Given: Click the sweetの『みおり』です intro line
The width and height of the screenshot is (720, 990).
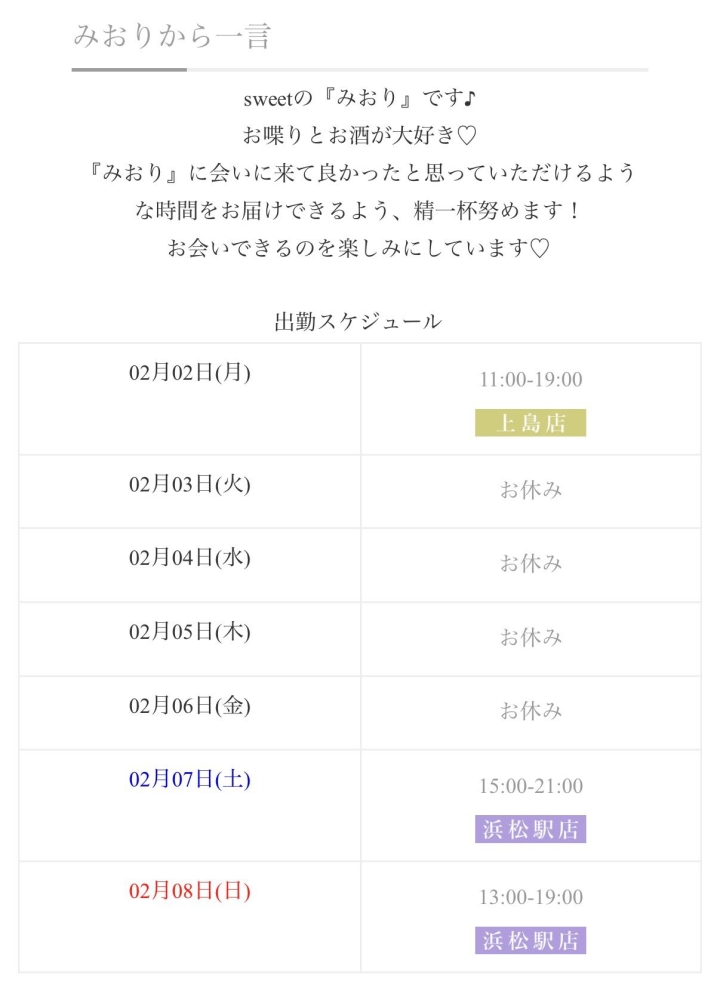Looking at the screenshot, I should [359, 100].
